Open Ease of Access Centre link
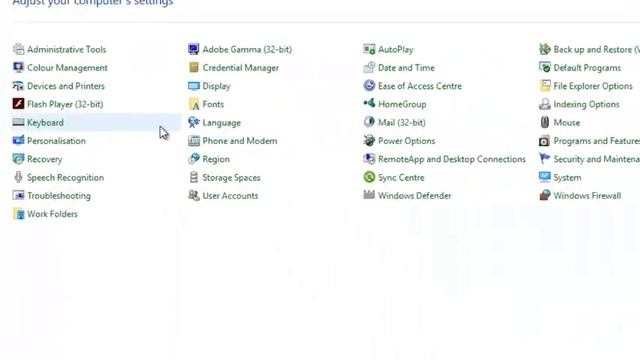This screenshot has width=640, height=360. (420, 86)
